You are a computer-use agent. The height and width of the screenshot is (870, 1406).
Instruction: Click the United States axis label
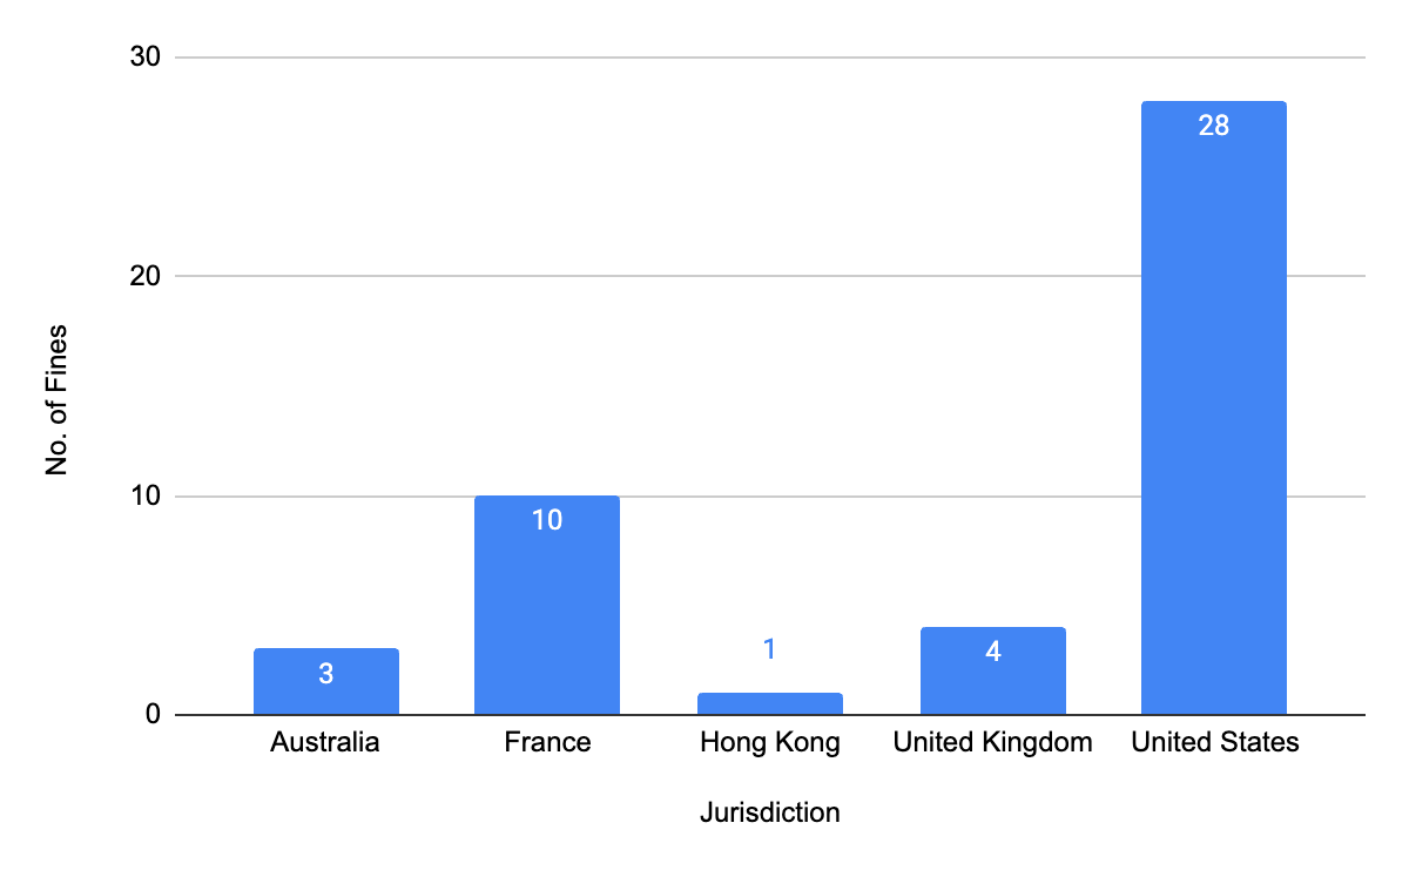tap(1215, 742)
